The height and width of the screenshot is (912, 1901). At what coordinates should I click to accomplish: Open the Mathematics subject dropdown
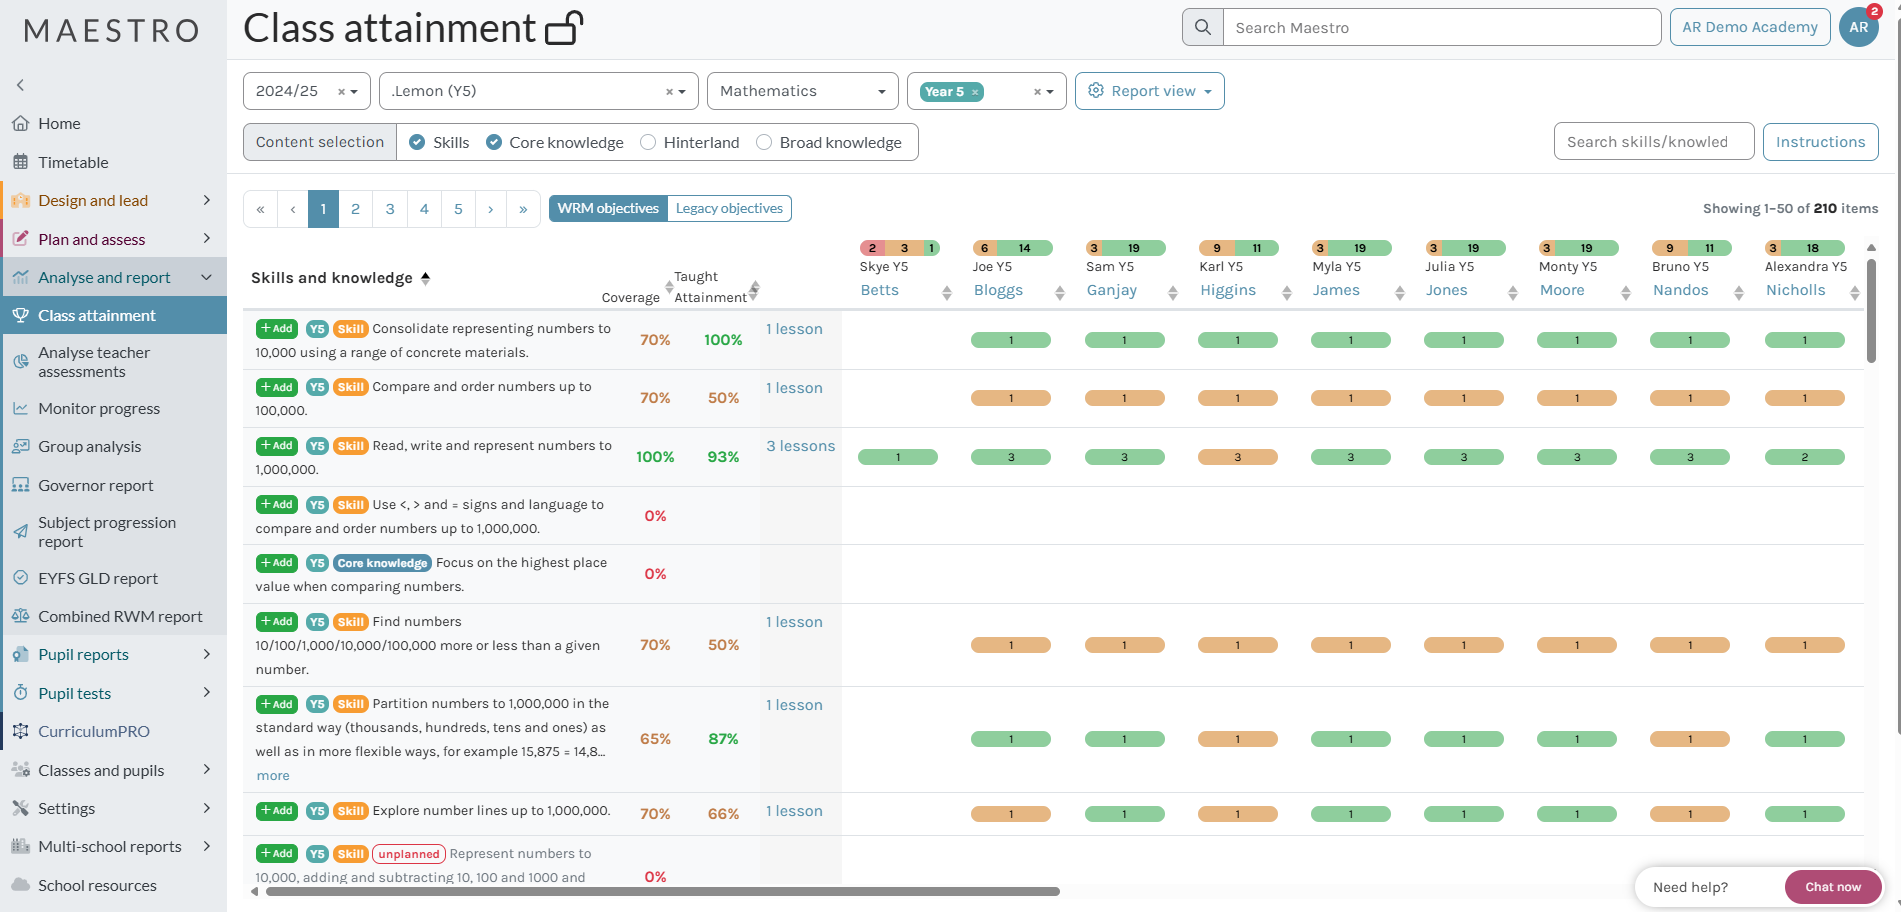point(802,91)
